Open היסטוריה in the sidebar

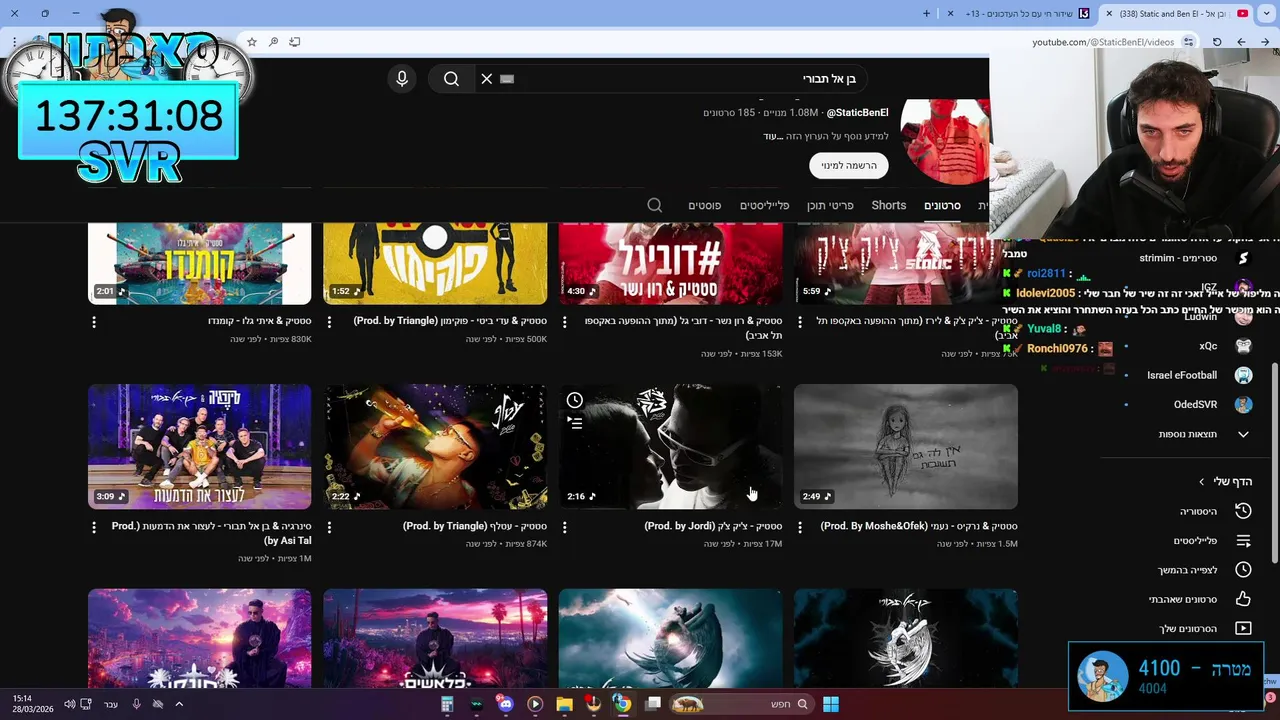click(x=1214, y=511)
